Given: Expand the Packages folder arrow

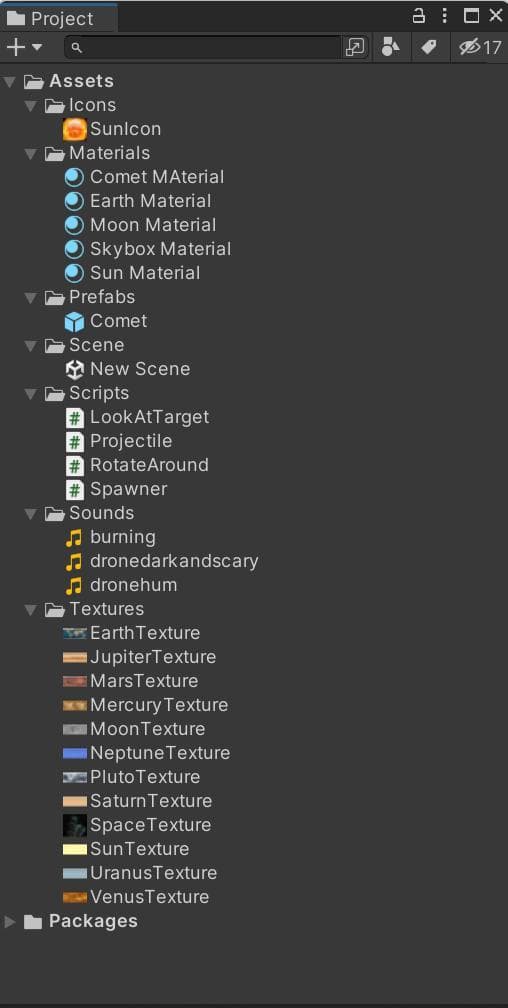Looking at the screenshot, I should click(10, 921).
